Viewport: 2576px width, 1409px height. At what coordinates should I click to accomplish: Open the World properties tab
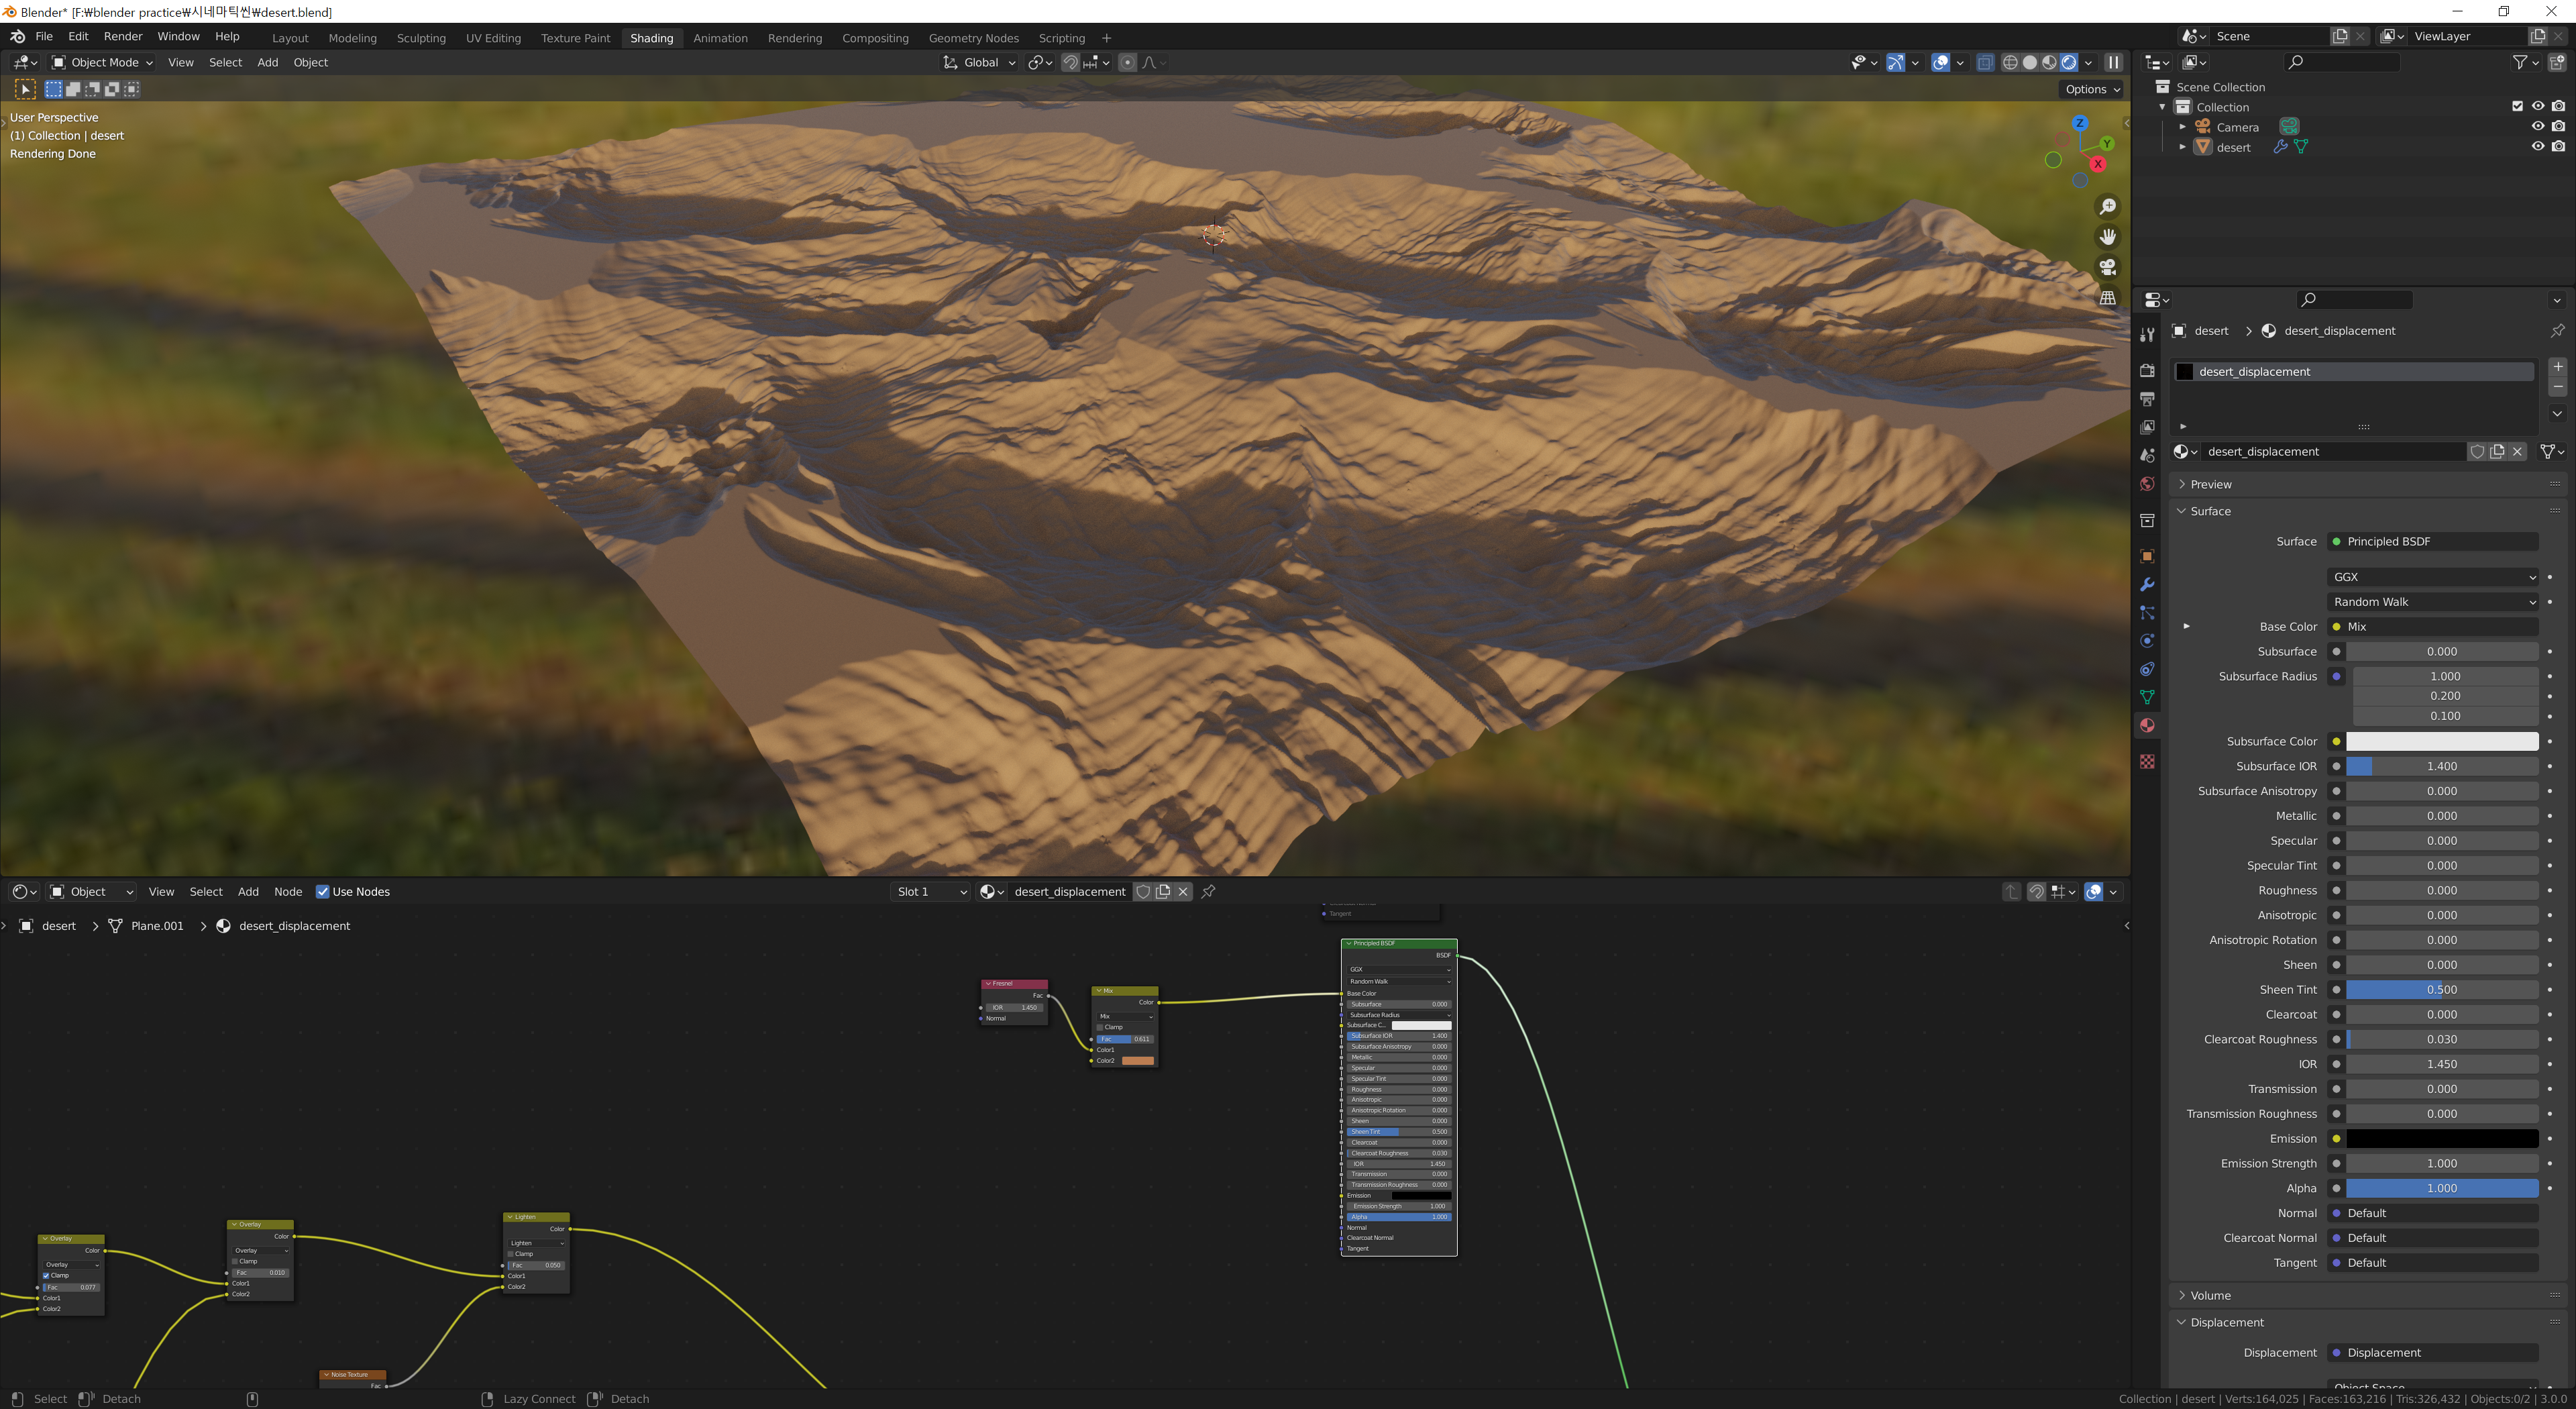(2147, 484)
